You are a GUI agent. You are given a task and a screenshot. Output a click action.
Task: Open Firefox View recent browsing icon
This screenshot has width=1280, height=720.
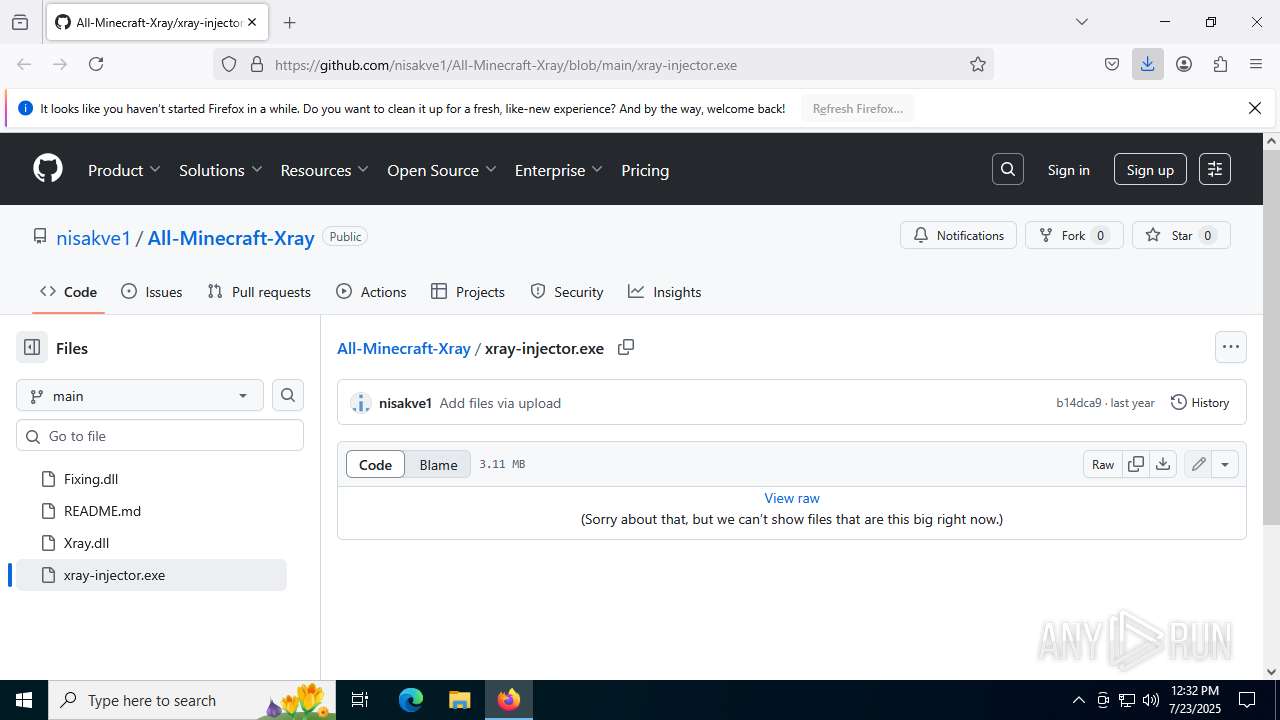point(20,22)
